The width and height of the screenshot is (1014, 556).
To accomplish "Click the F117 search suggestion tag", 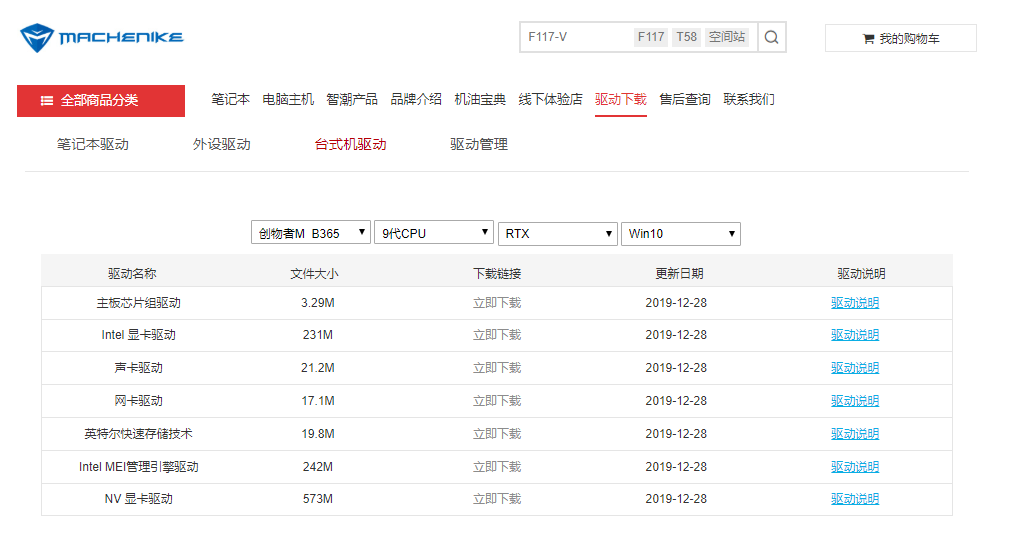I will point(651,37).
